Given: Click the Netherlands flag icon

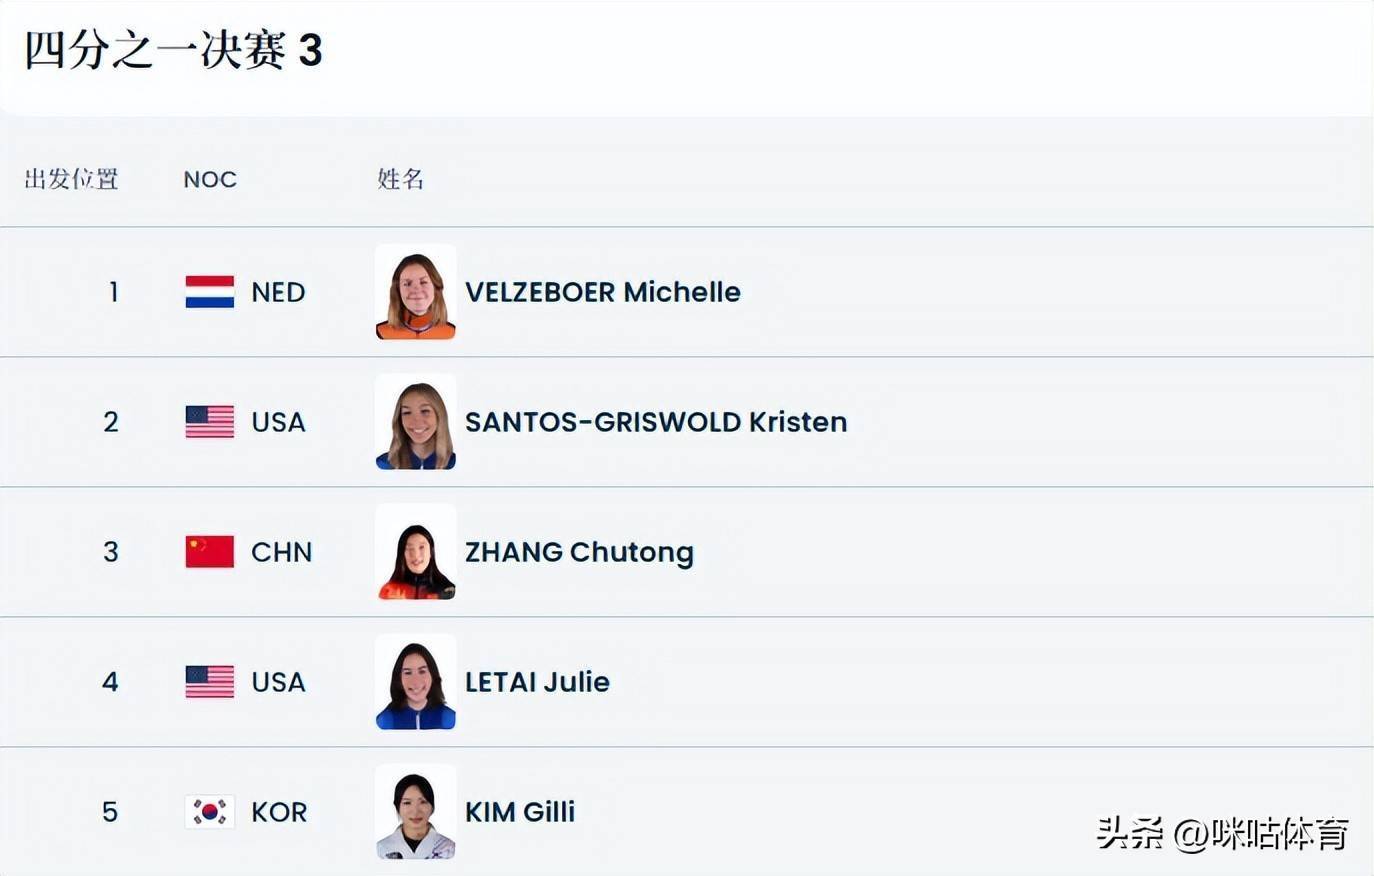Looking at the screenshot, I should pos(210,292).
